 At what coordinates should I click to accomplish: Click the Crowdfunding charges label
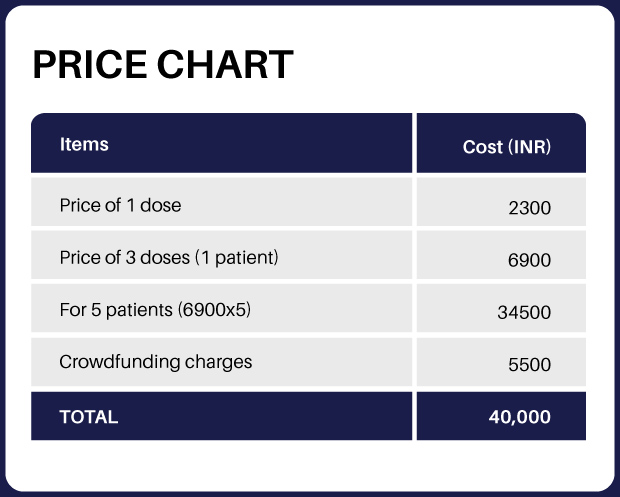[156, 361]
